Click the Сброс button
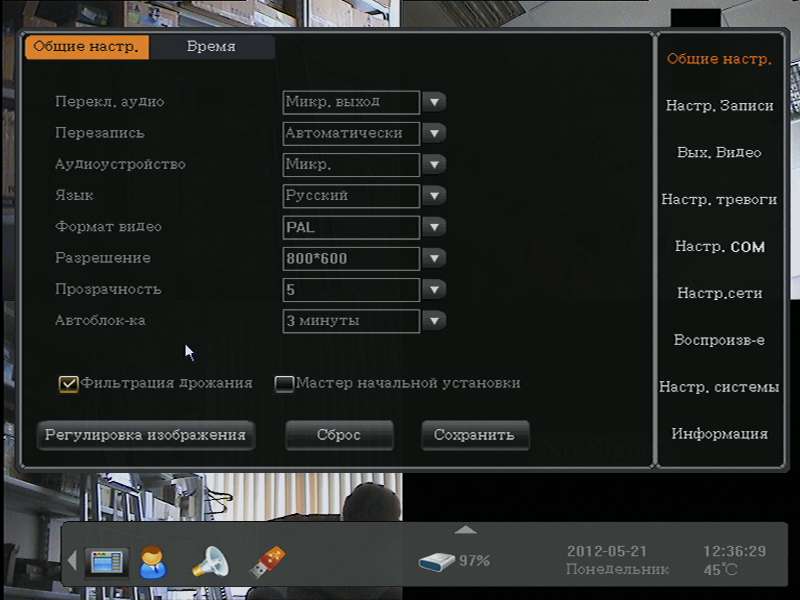The height and width of the screenshot is (600, 800). (339, 435)
